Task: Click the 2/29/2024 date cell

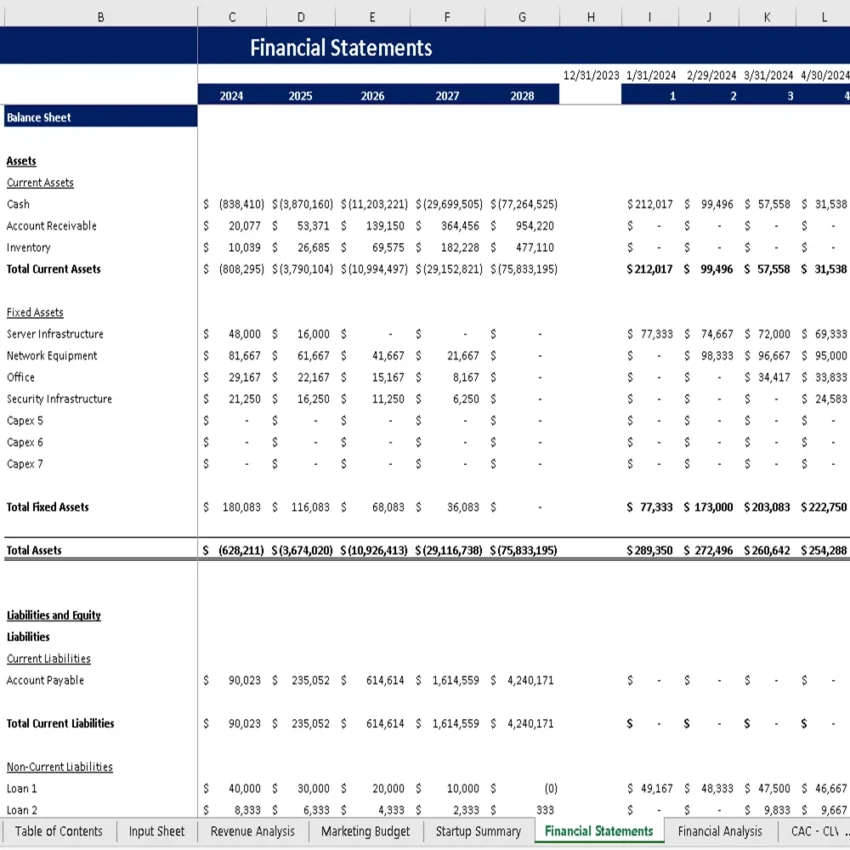Action: [711, 75]
